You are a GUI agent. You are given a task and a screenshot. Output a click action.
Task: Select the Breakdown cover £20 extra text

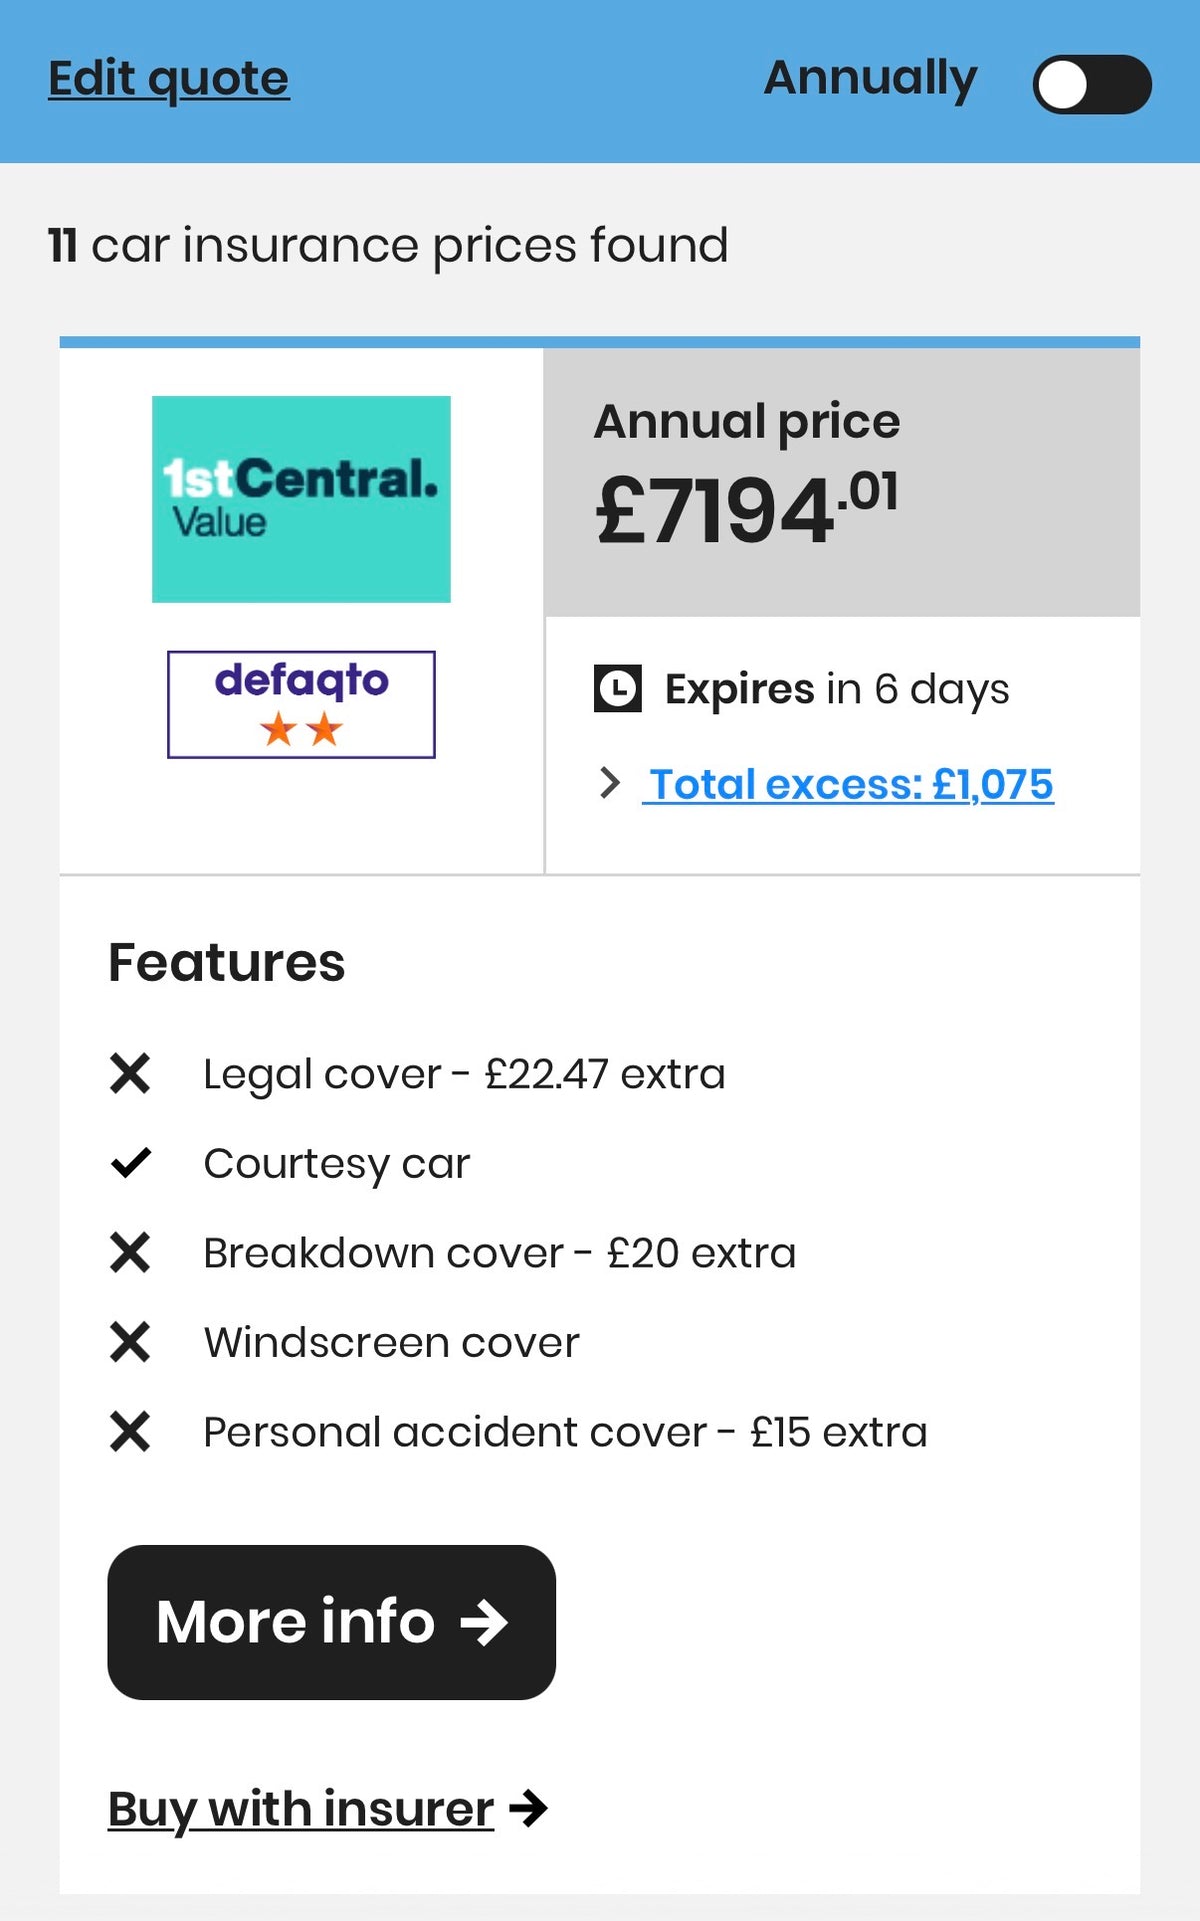coord(499,1253)
